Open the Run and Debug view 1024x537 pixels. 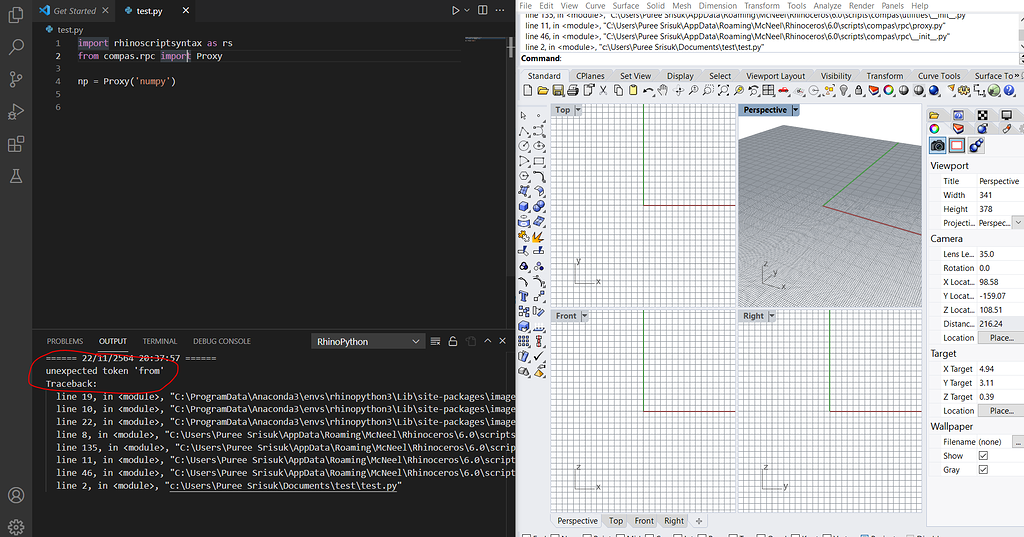point(16,112)
